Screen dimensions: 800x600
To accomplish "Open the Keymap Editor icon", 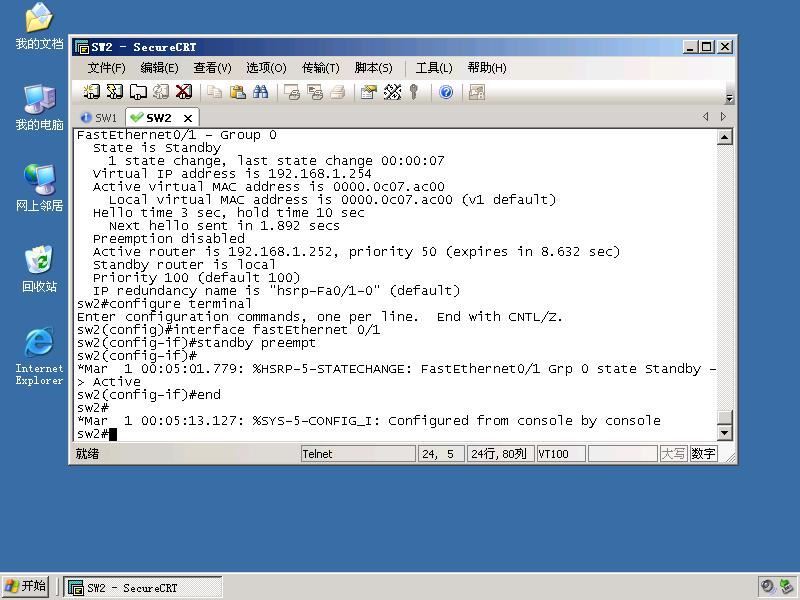I will point(392,92).
